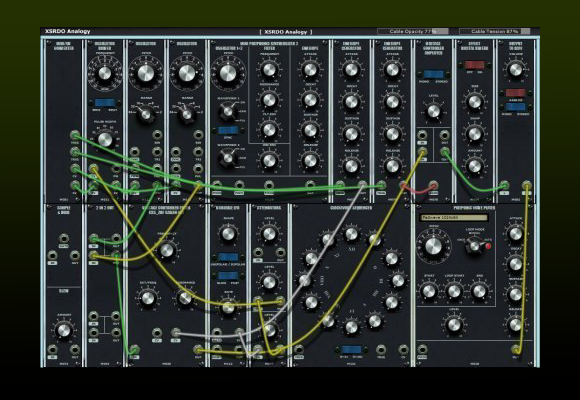Flip the VCA Mono/Stereo switch
This screenshot has height=400, width=580.
pos(433,74)
